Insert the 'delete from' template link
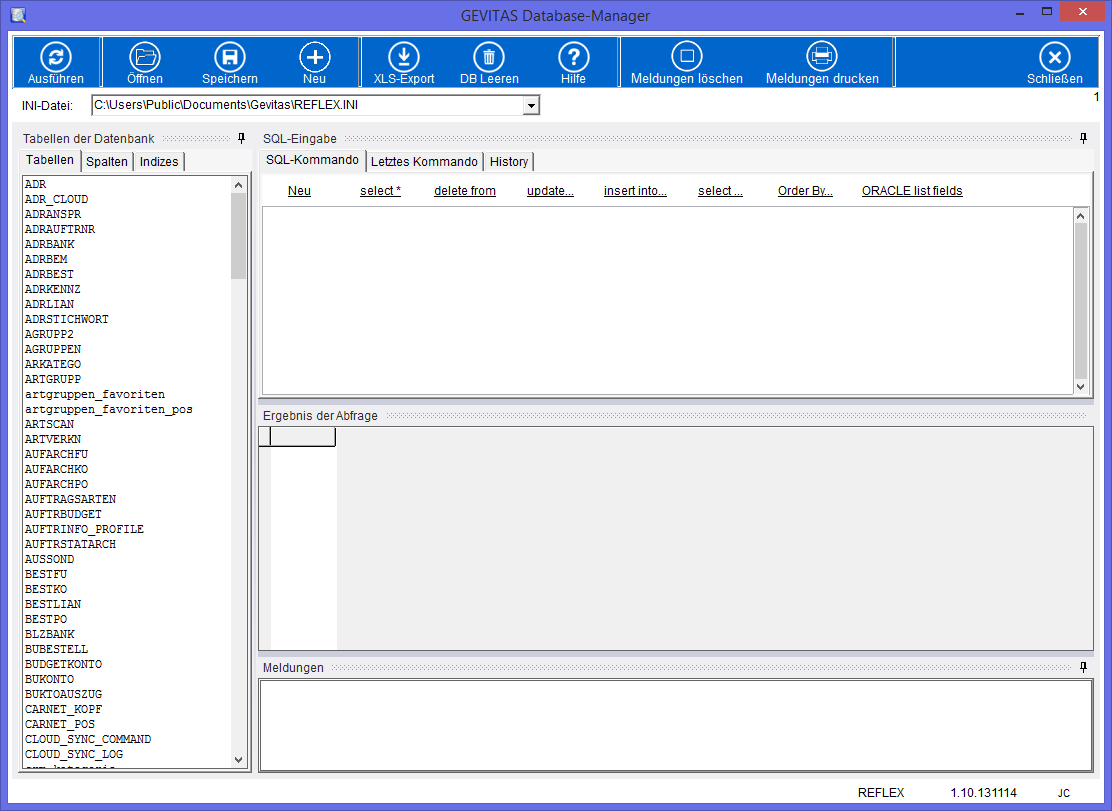The height and width of the screenshot is (811, 1112). point(465,191)
